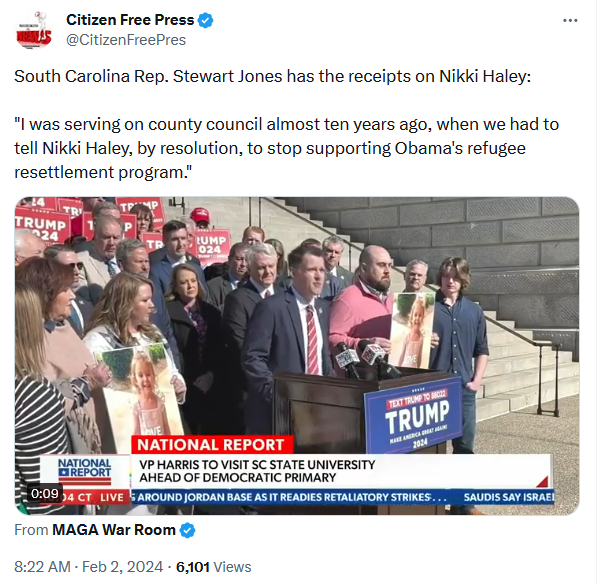Image resolution: width=603 pixels, height=584 pixels.
Task: Click the NATIONAL REPORT red banner in video
Action: [212, 445]
